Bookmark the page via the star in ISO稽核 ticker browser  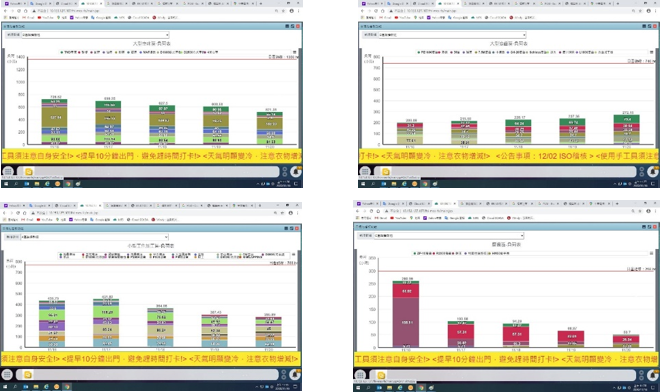click(x=640, y=11)
